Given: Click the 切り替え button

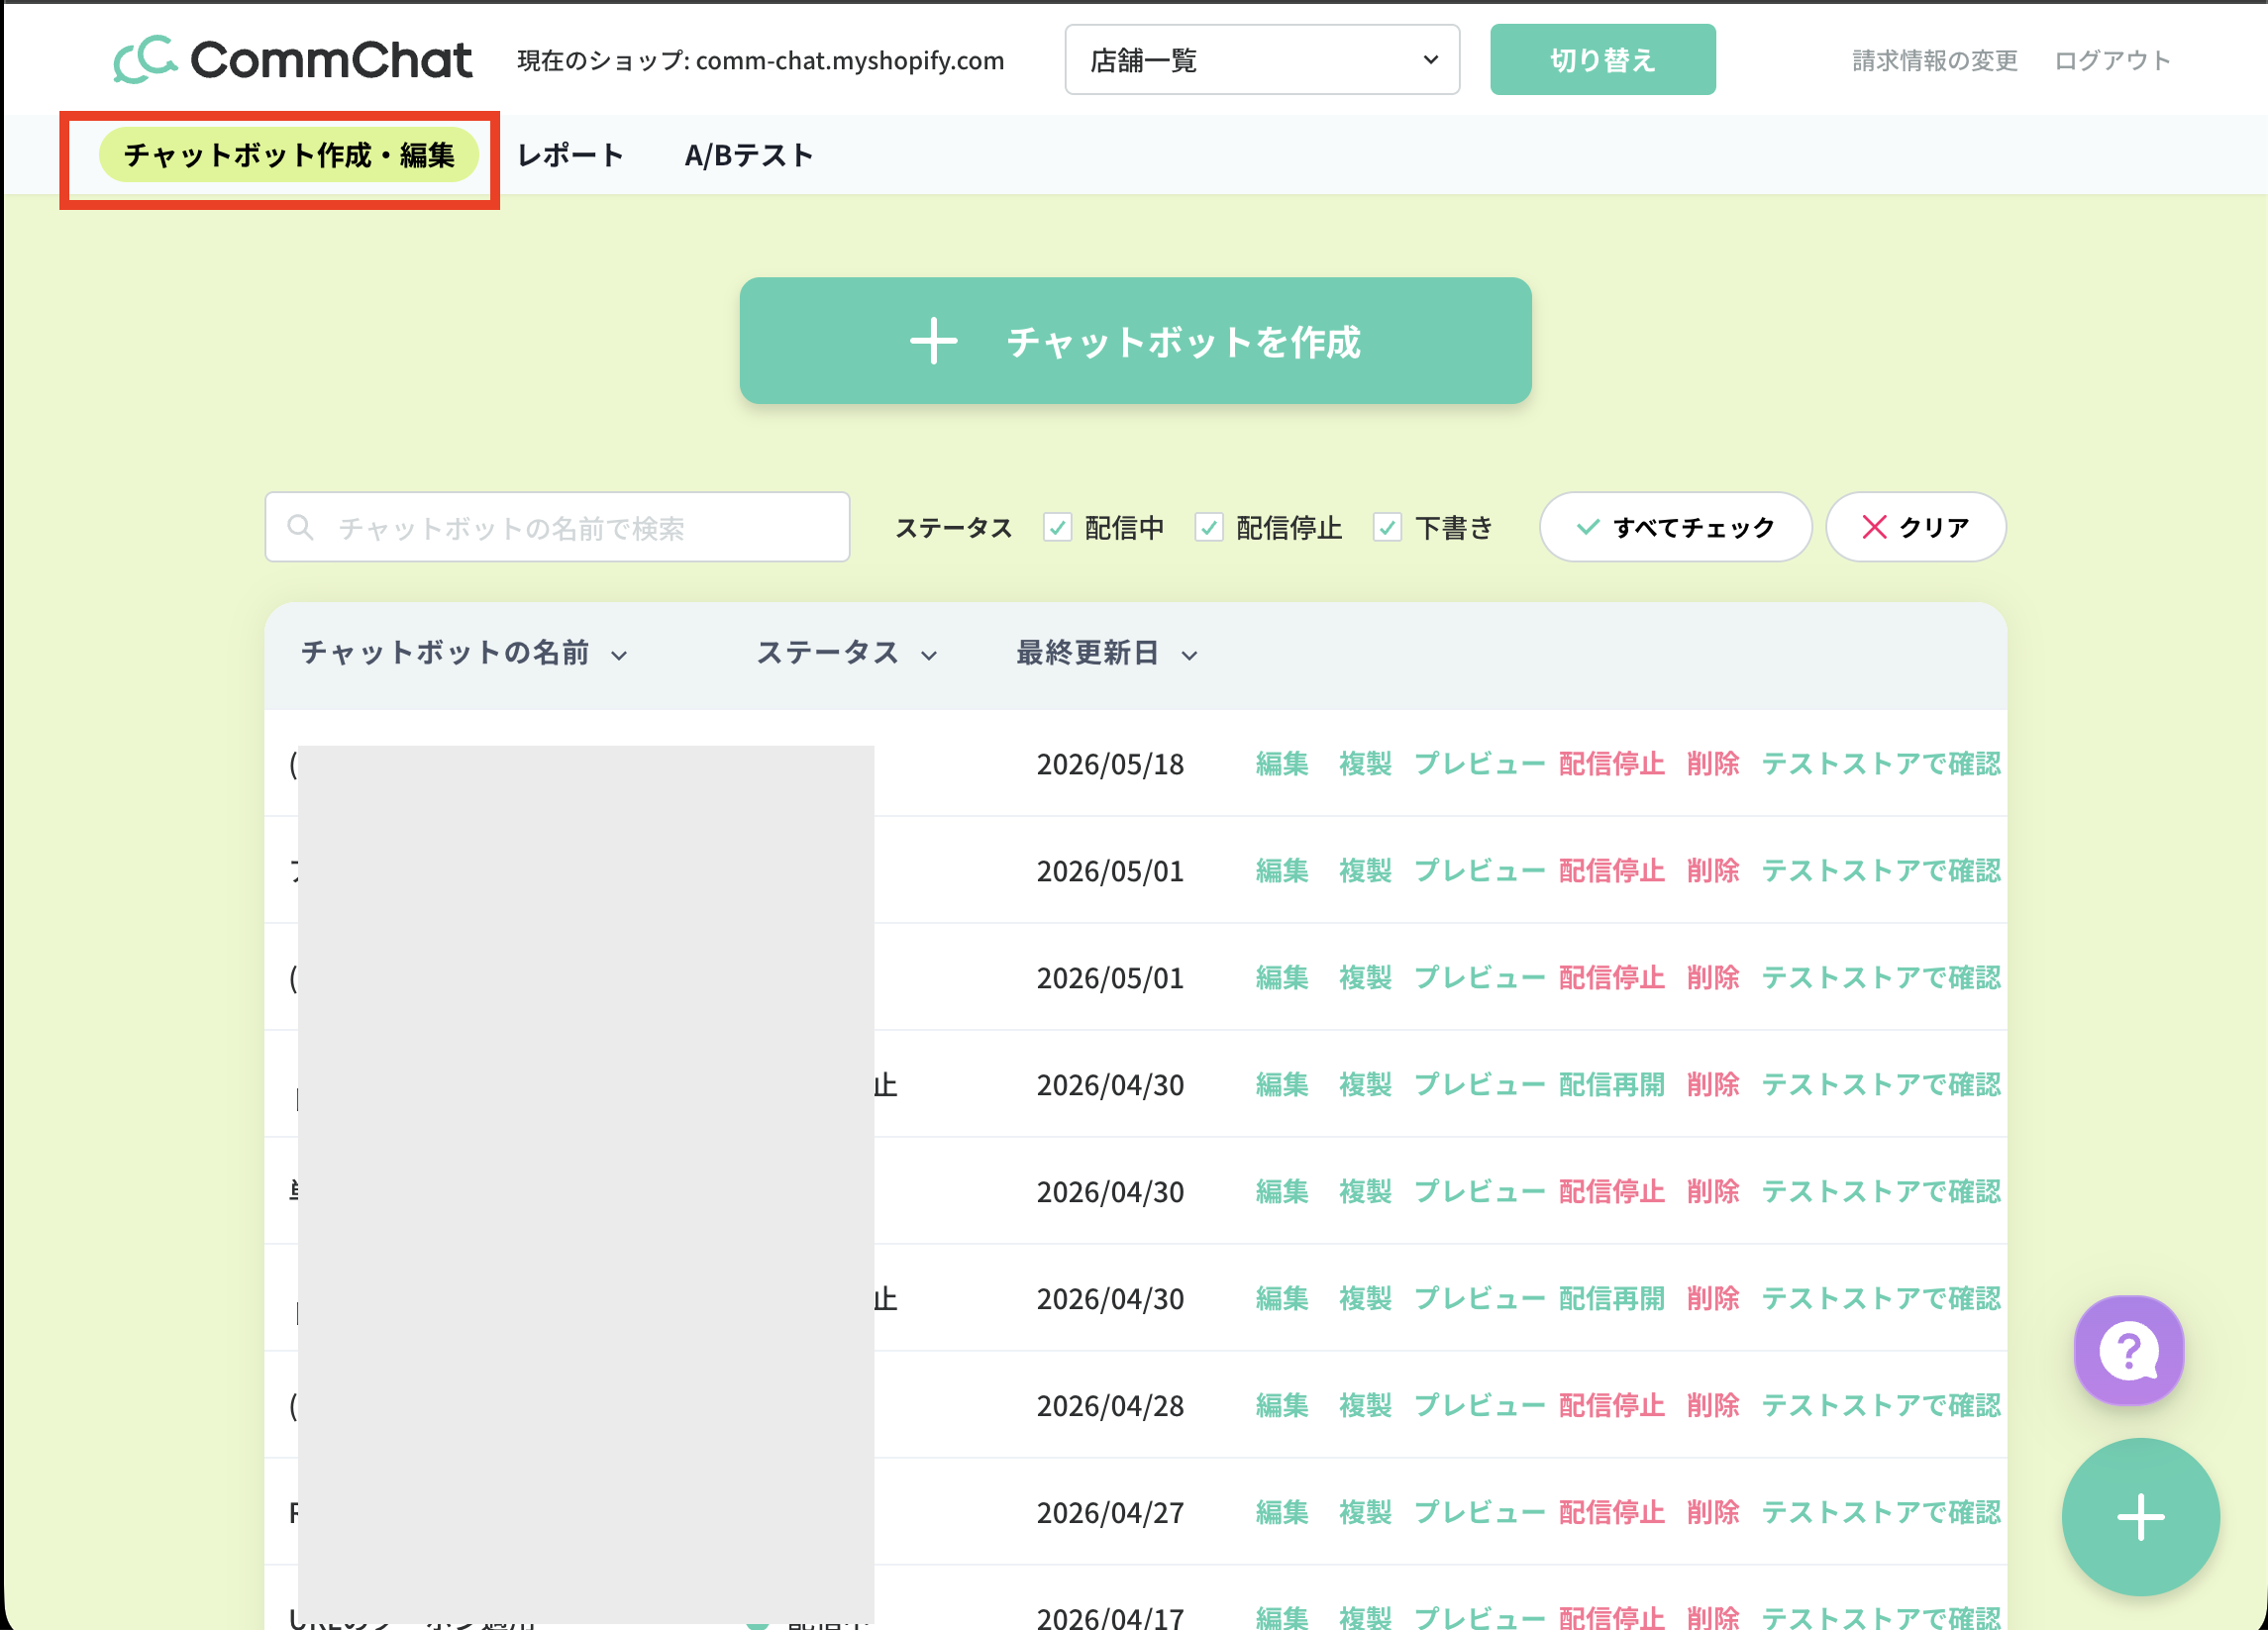Looking at the screenshot, I should tap(1602, 60).
